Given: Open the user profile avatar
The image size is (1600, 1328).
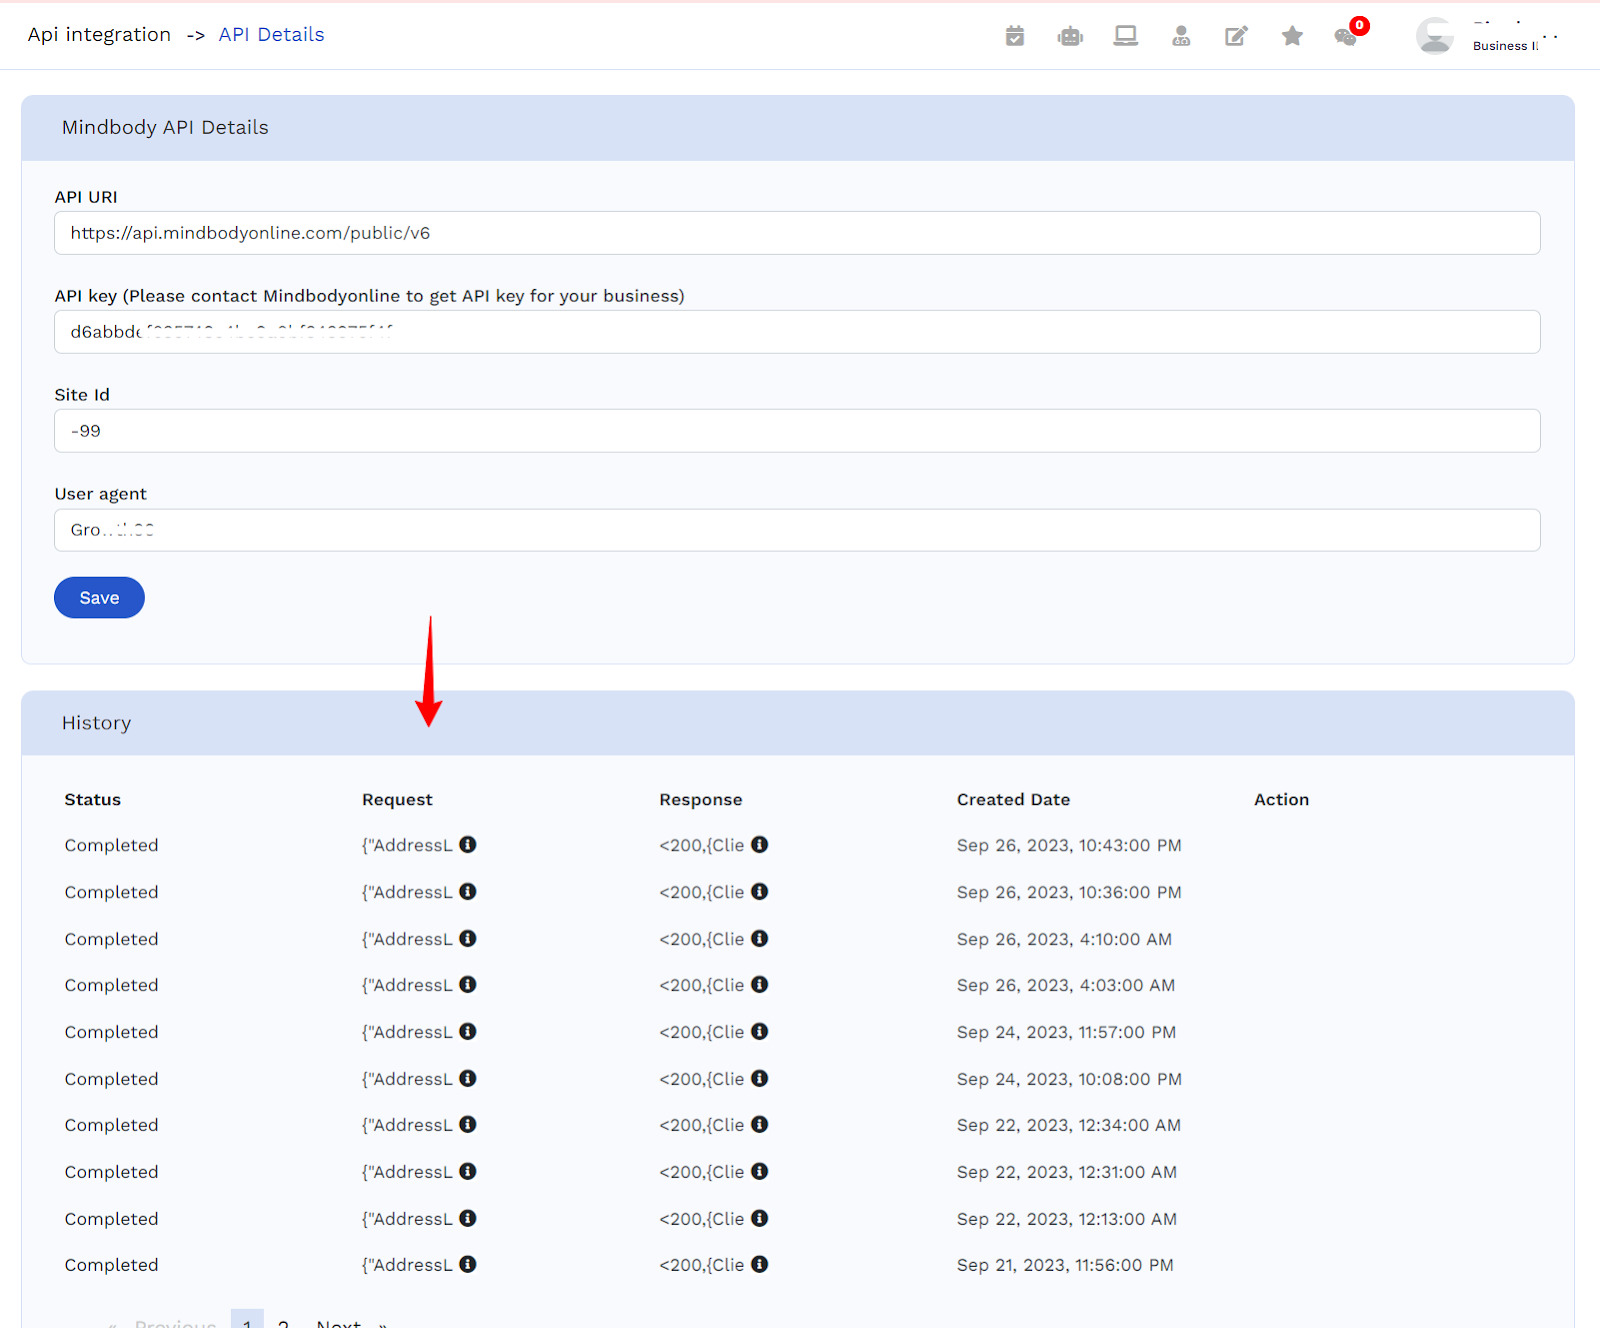Looking at the screenshot, I should point(1435,36).
